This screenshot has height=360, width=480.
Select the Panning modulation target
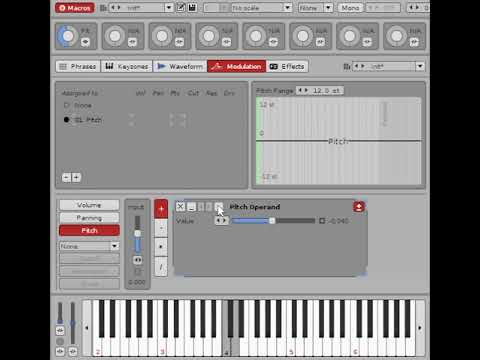tap(89, 218)
